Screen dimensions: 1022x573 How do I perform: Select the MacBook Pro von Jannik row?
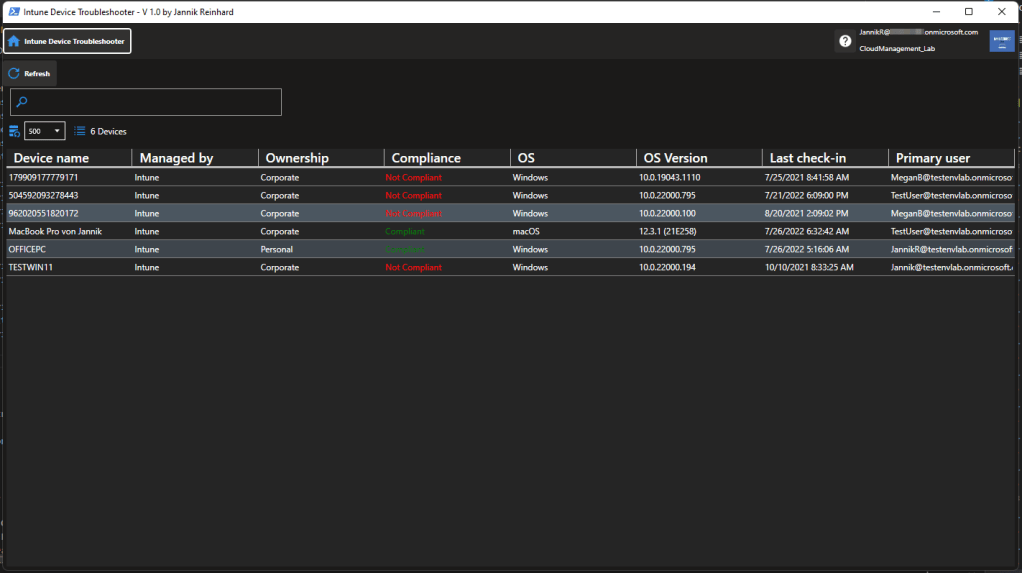coord(55,231)
